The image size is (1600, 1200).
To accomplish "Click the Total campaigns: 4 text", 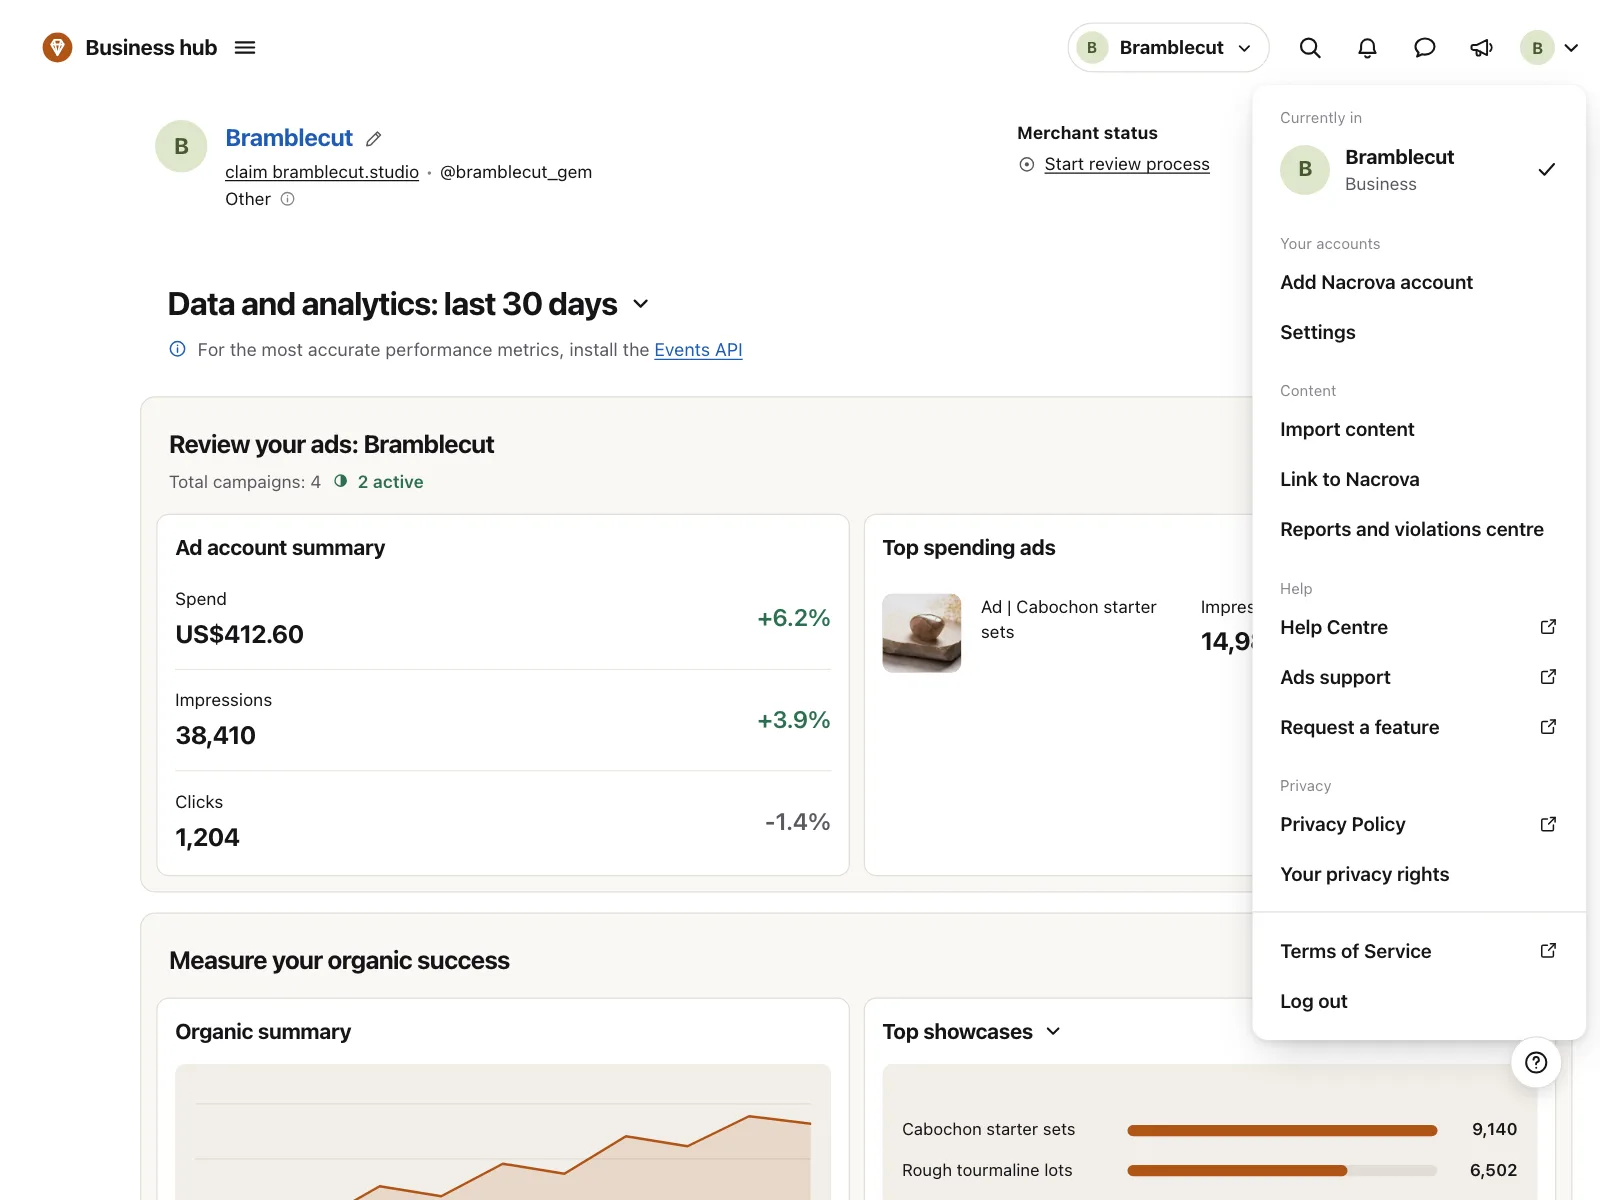I will click(x=245, y=482).
